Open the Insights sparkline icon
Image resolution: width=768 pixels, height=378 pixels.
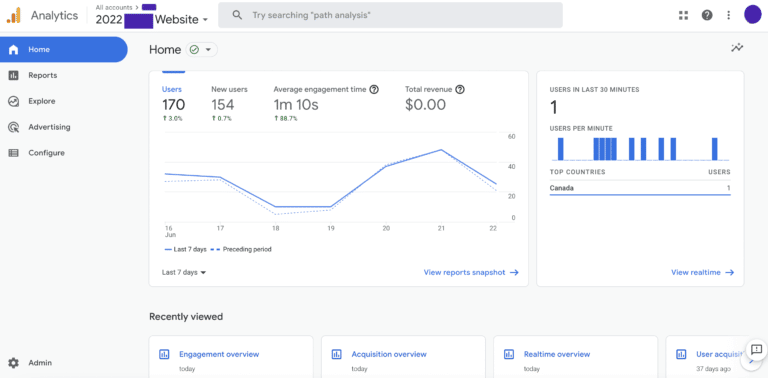(x=737, y=48)
